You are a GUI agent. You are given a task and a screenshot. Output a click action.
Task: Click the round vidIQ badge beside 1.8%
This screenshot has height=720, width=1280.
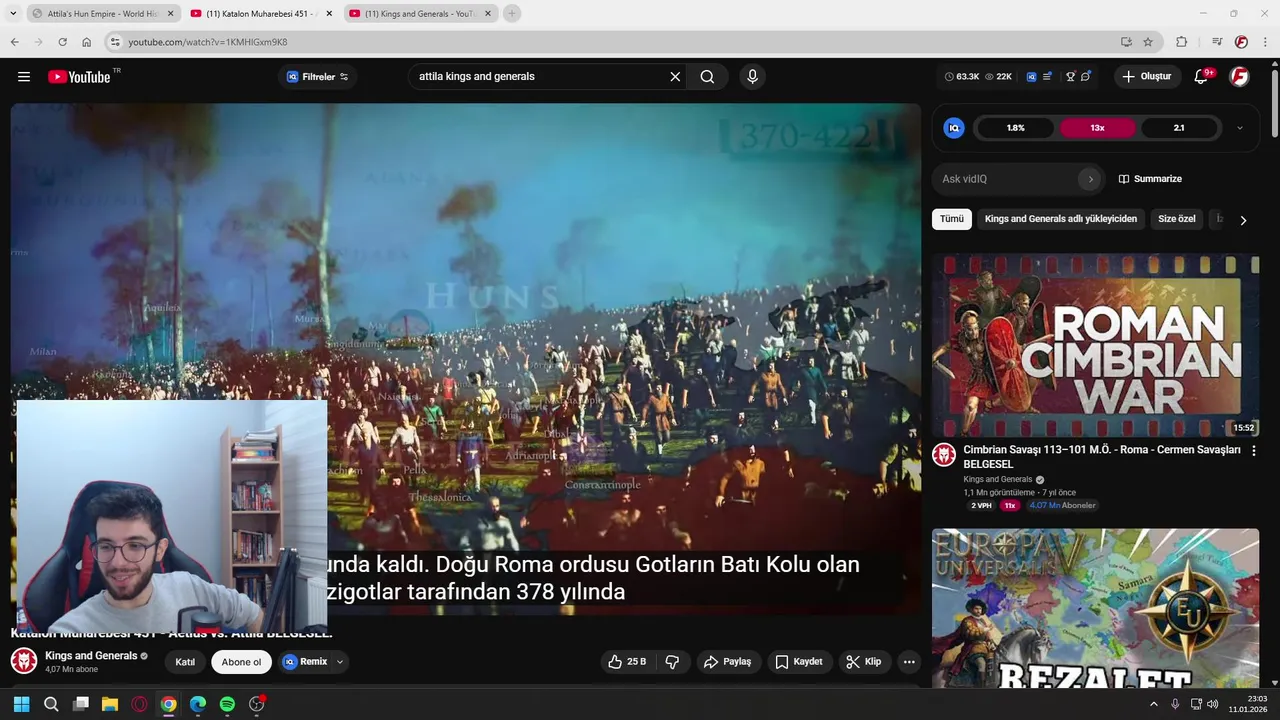point(954,128)
